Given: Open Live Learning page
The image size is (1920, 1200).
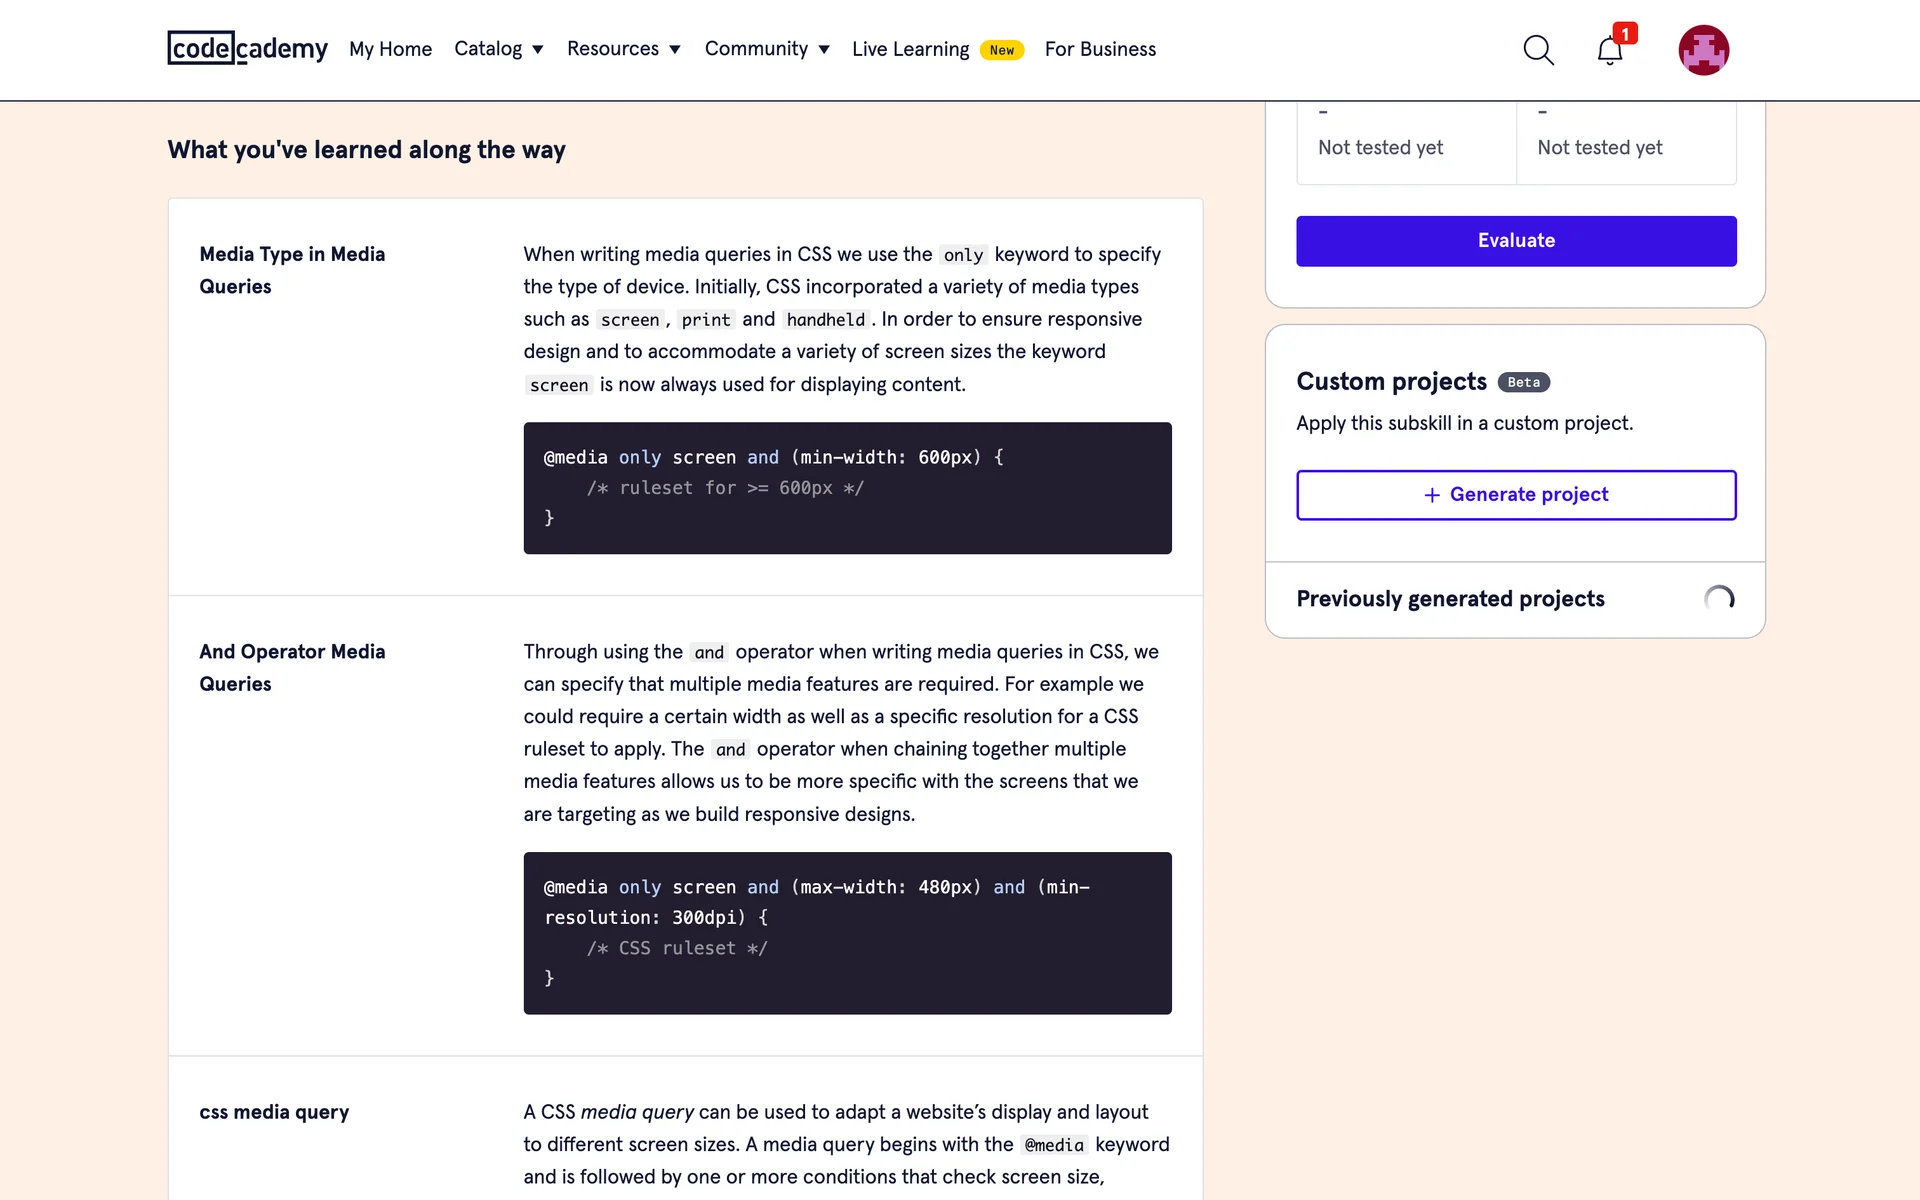Looking at the screenshot, I should pyautogui.click(x=910, y=49).
